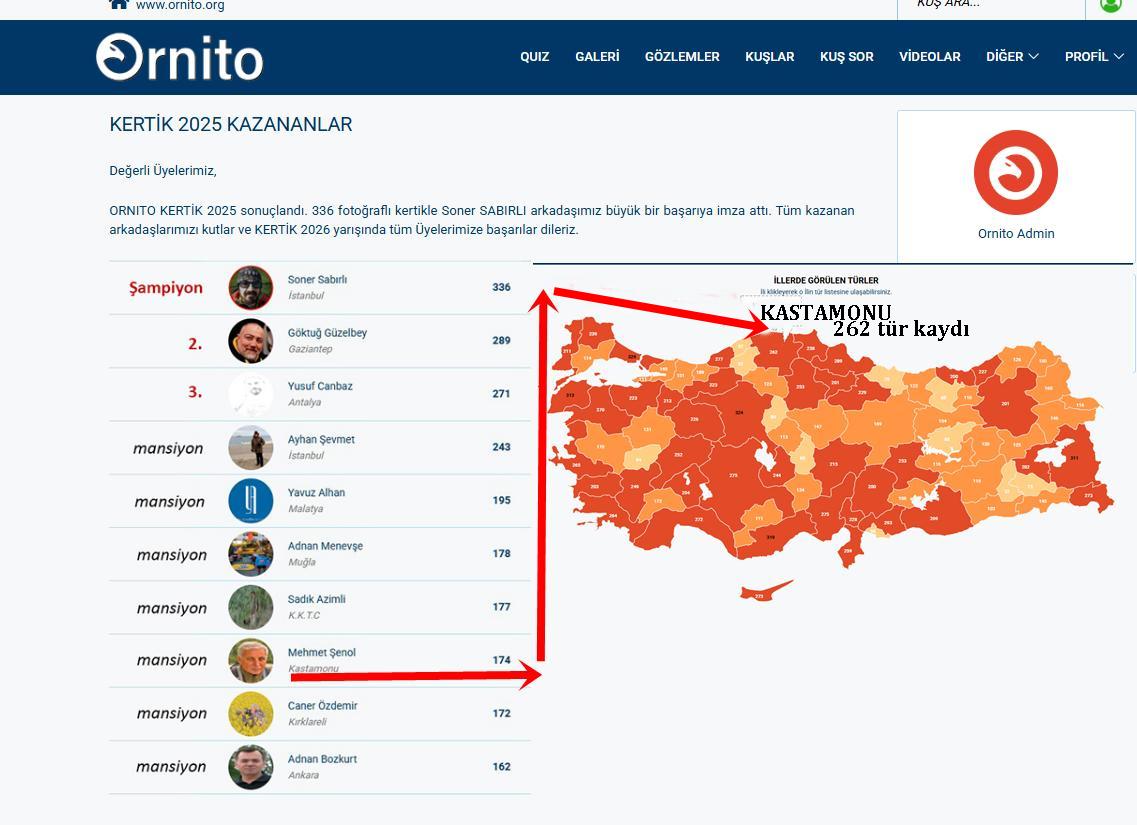Click Caner Özdemir's yellow flower avatar
The height and width of the screenshot is (825, 1137).
251,714
